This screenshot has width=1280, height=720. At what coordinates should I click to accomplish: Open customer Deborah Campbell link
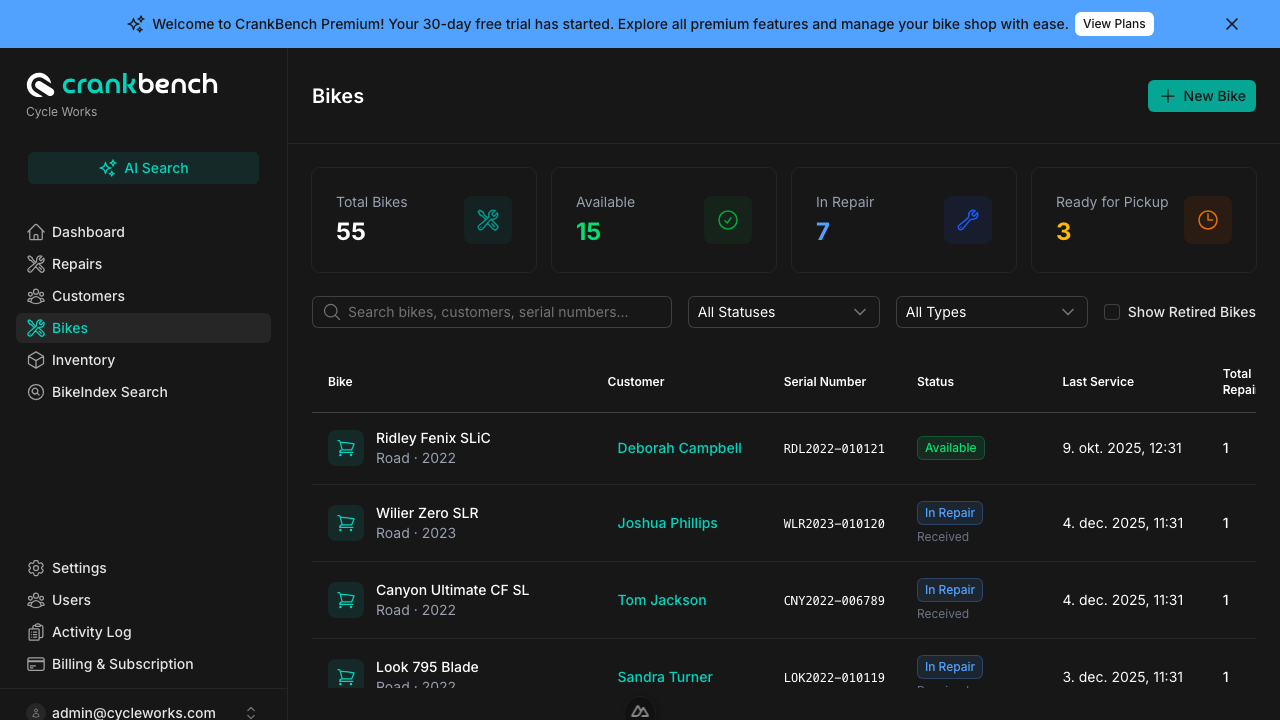tap(679, 448)
